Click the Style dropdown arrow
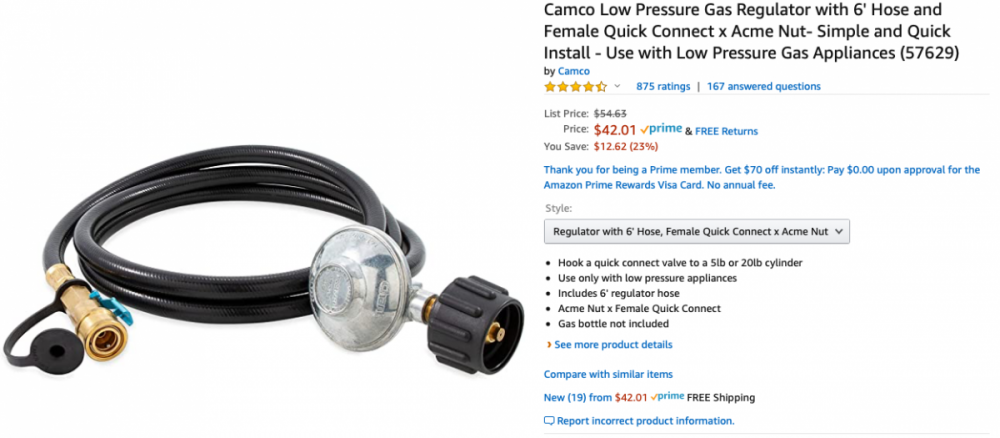This screenshot has width=1000, height=438. [838, 231]
